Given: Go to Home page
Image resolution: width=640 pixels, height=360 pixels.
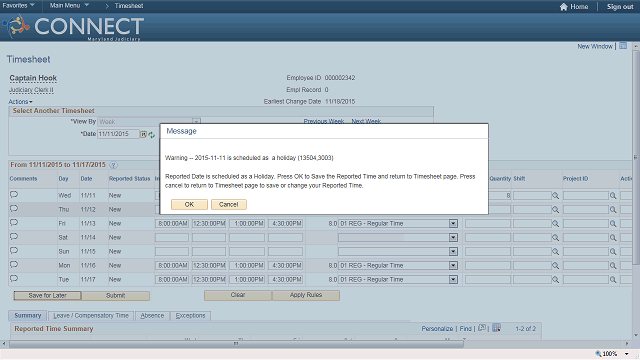Looking at the screenshot, I should pos(579,7).
